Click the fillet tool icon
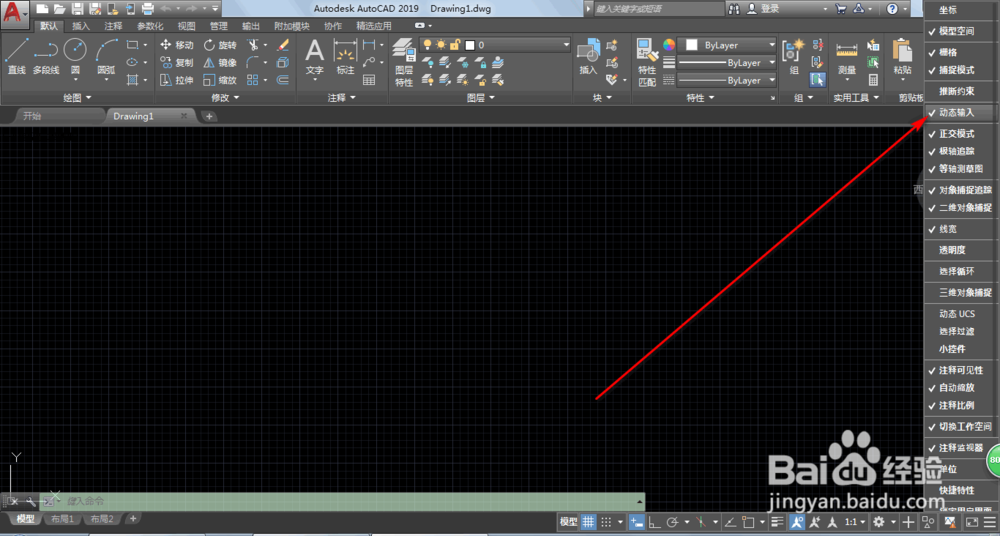The image size is (1000, 536). tap(253, 63)
